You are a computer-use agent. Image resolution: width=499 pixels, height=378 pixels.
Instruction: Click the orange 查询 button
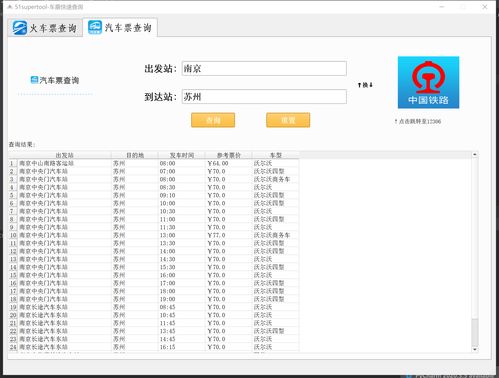(x=213, y=120)
